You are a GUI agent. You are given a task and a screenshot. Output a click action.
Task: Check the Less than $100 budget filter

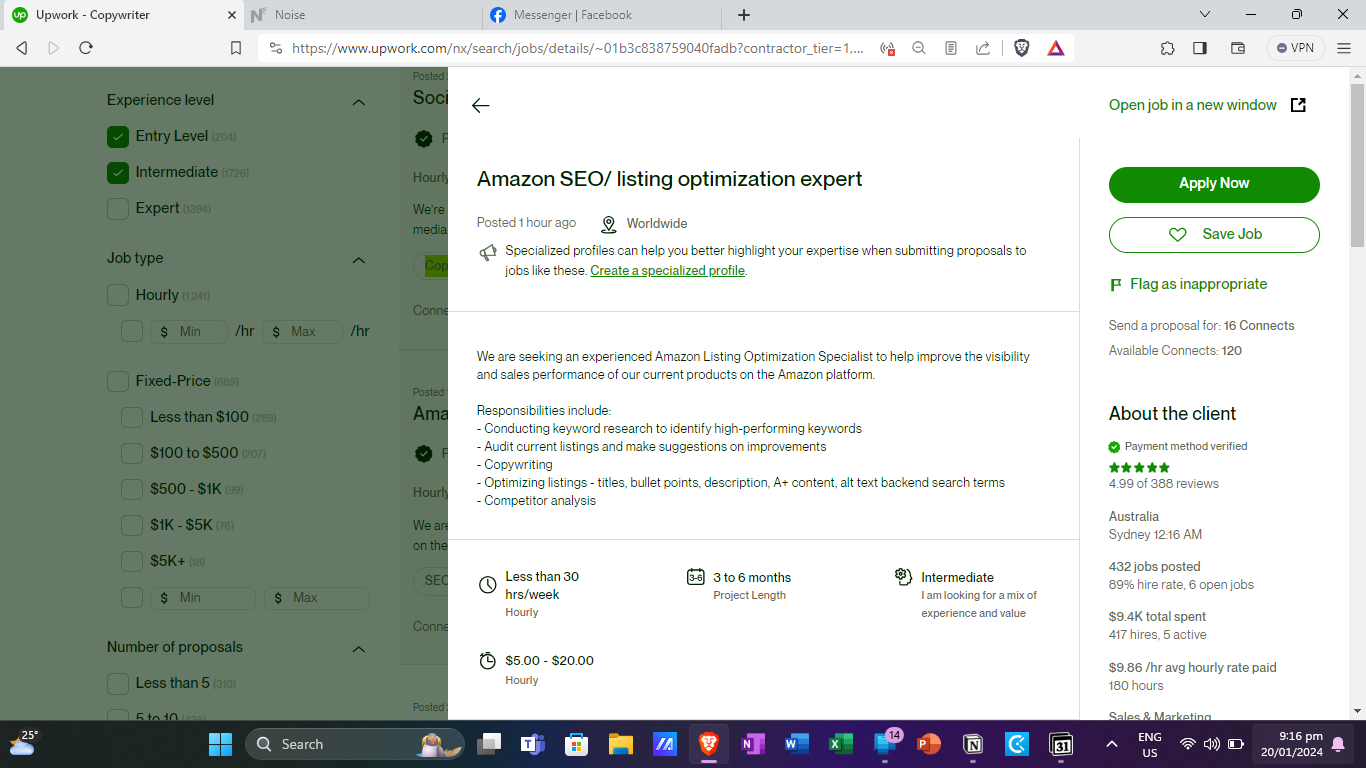pyautogui.click(x=132, y=418)
